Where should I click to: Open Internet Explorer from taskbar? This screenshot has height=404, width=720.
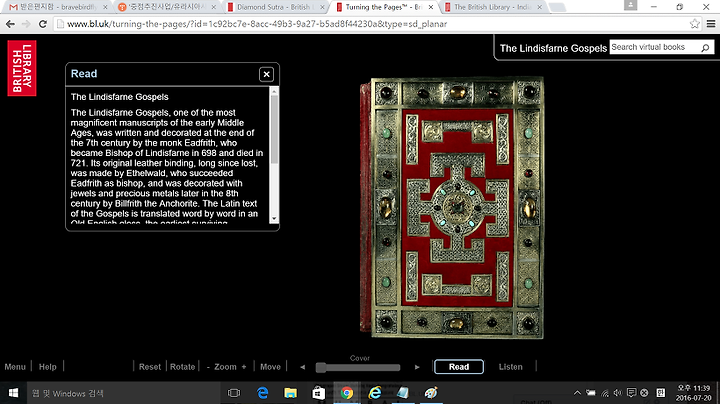[x=375, y=393]
